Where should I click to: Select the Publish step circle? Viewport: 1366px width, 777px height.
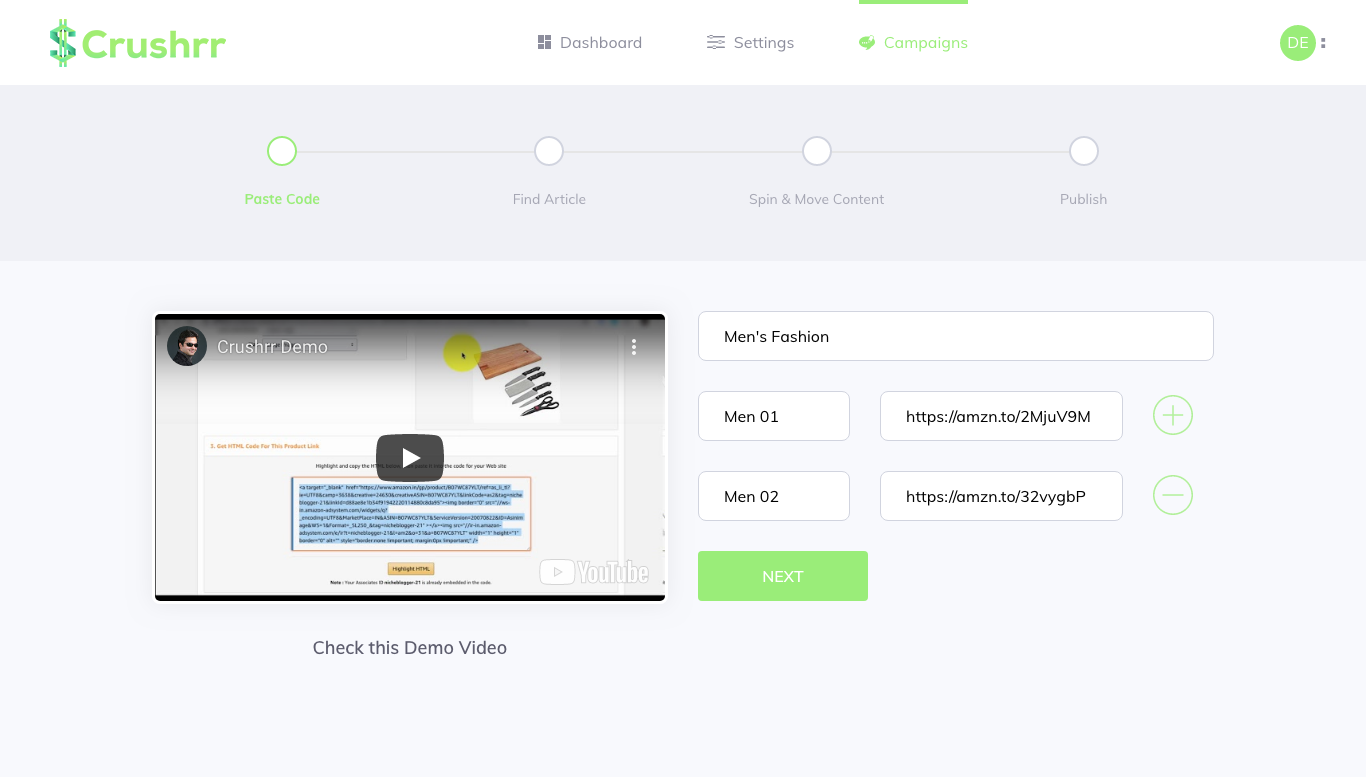(x=1084, y=151)
